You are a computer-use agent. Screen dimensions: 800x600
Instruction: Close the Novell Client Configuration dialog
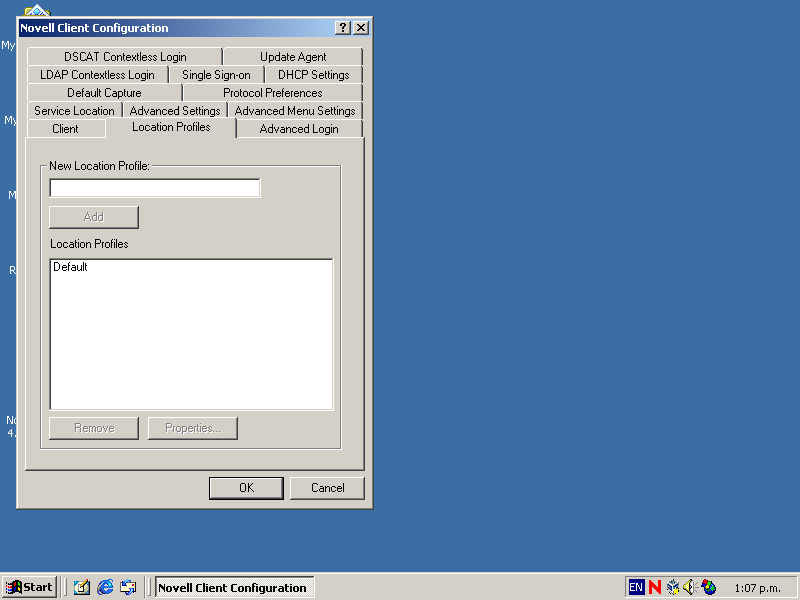click(x=361, y=28)
